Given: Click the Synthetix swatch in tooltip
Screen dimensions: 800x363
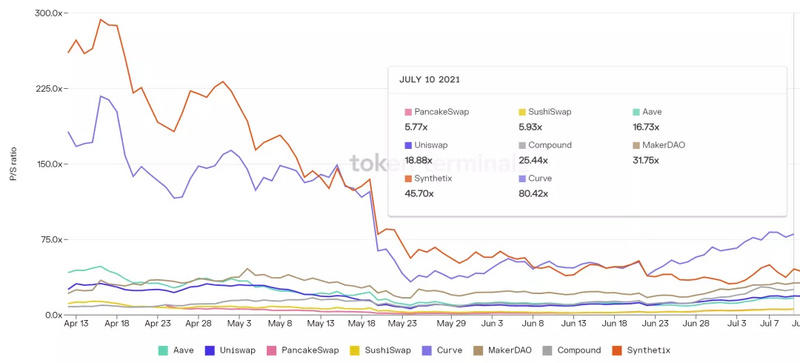Looking at the screenshot, I should [x=408, y=179].
